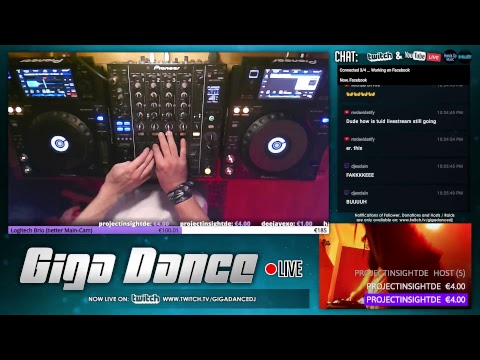The width and height of the screenshot is (480, 360).
Task: Click the yellow lit button on the mixer
Action: pos(208,171)
